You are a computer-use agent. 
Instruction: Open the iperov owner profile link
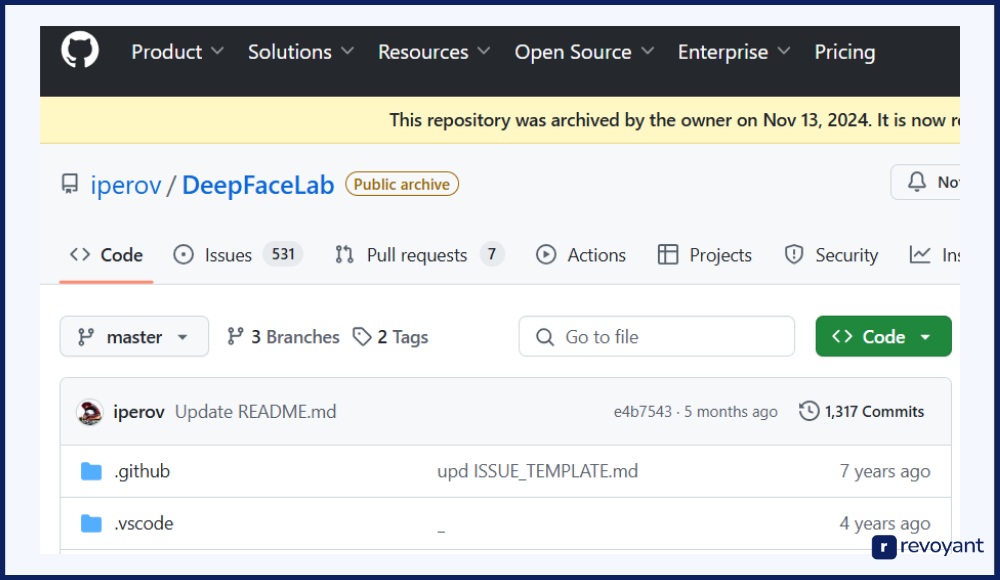pyautogui.click(x=126, y=184)
